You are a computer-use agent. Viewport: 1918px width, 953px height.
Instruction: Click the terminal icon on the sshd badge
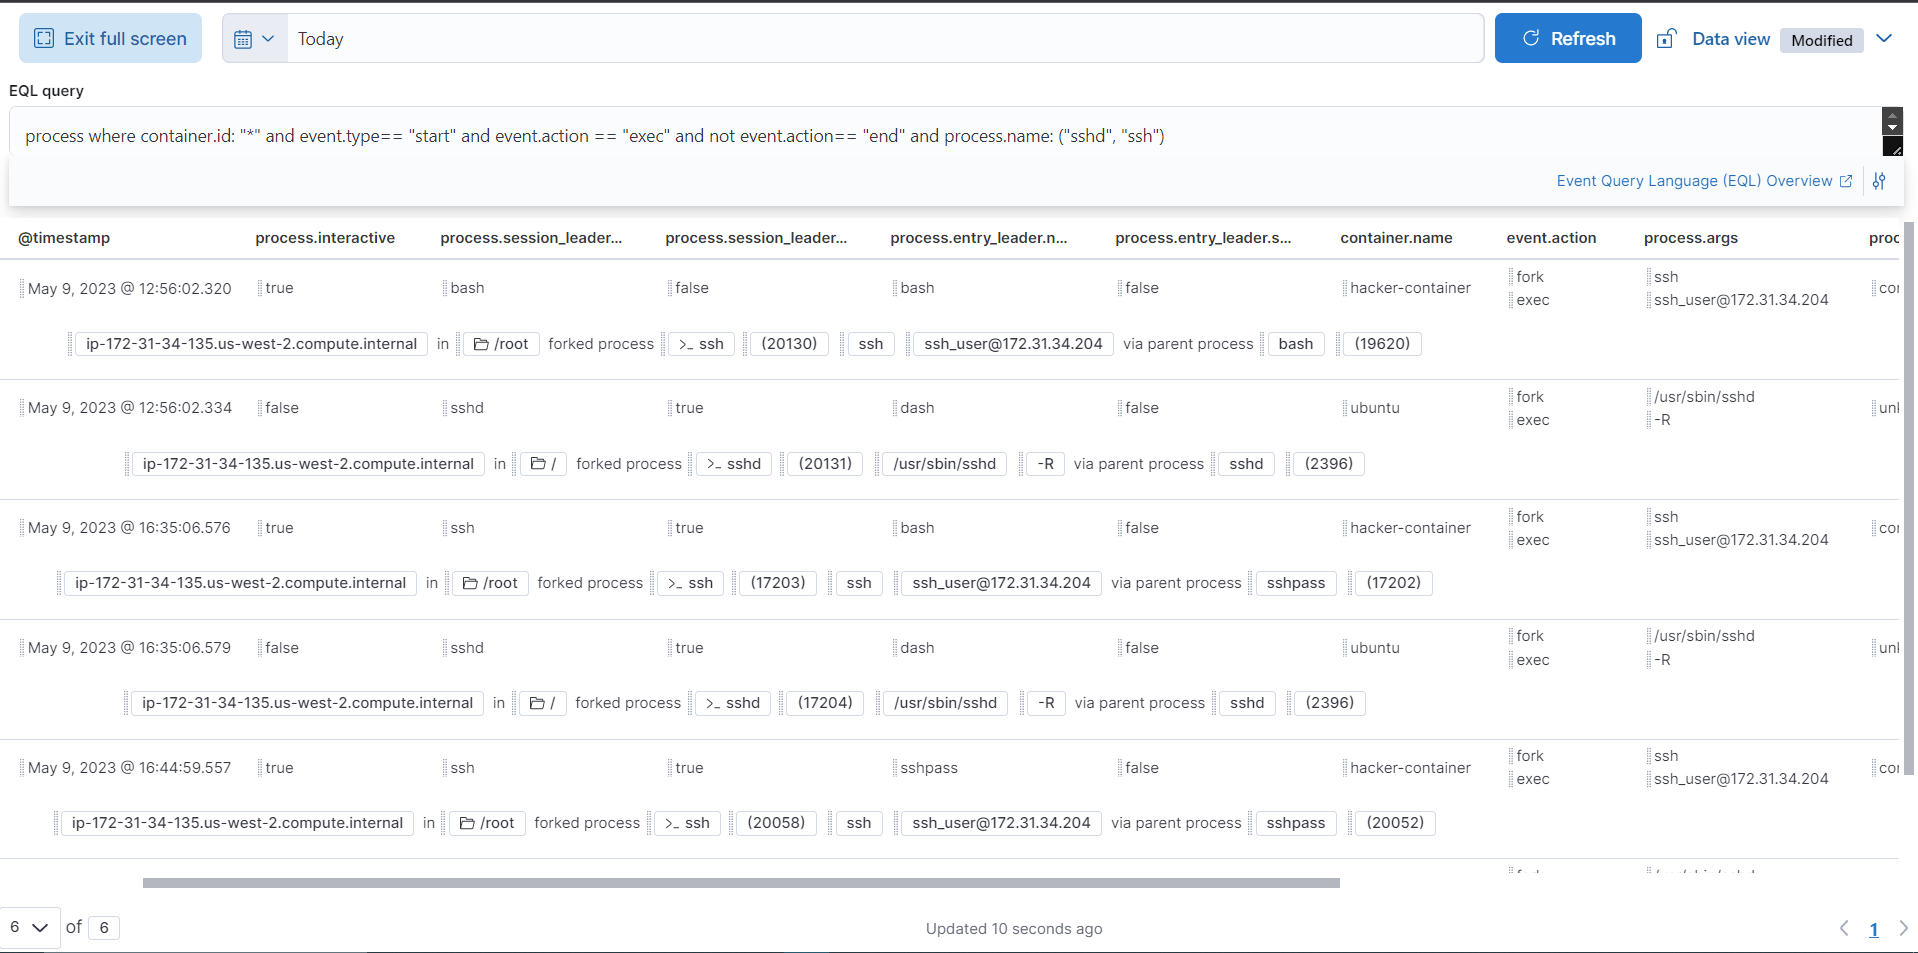click(x=716, y=463)
